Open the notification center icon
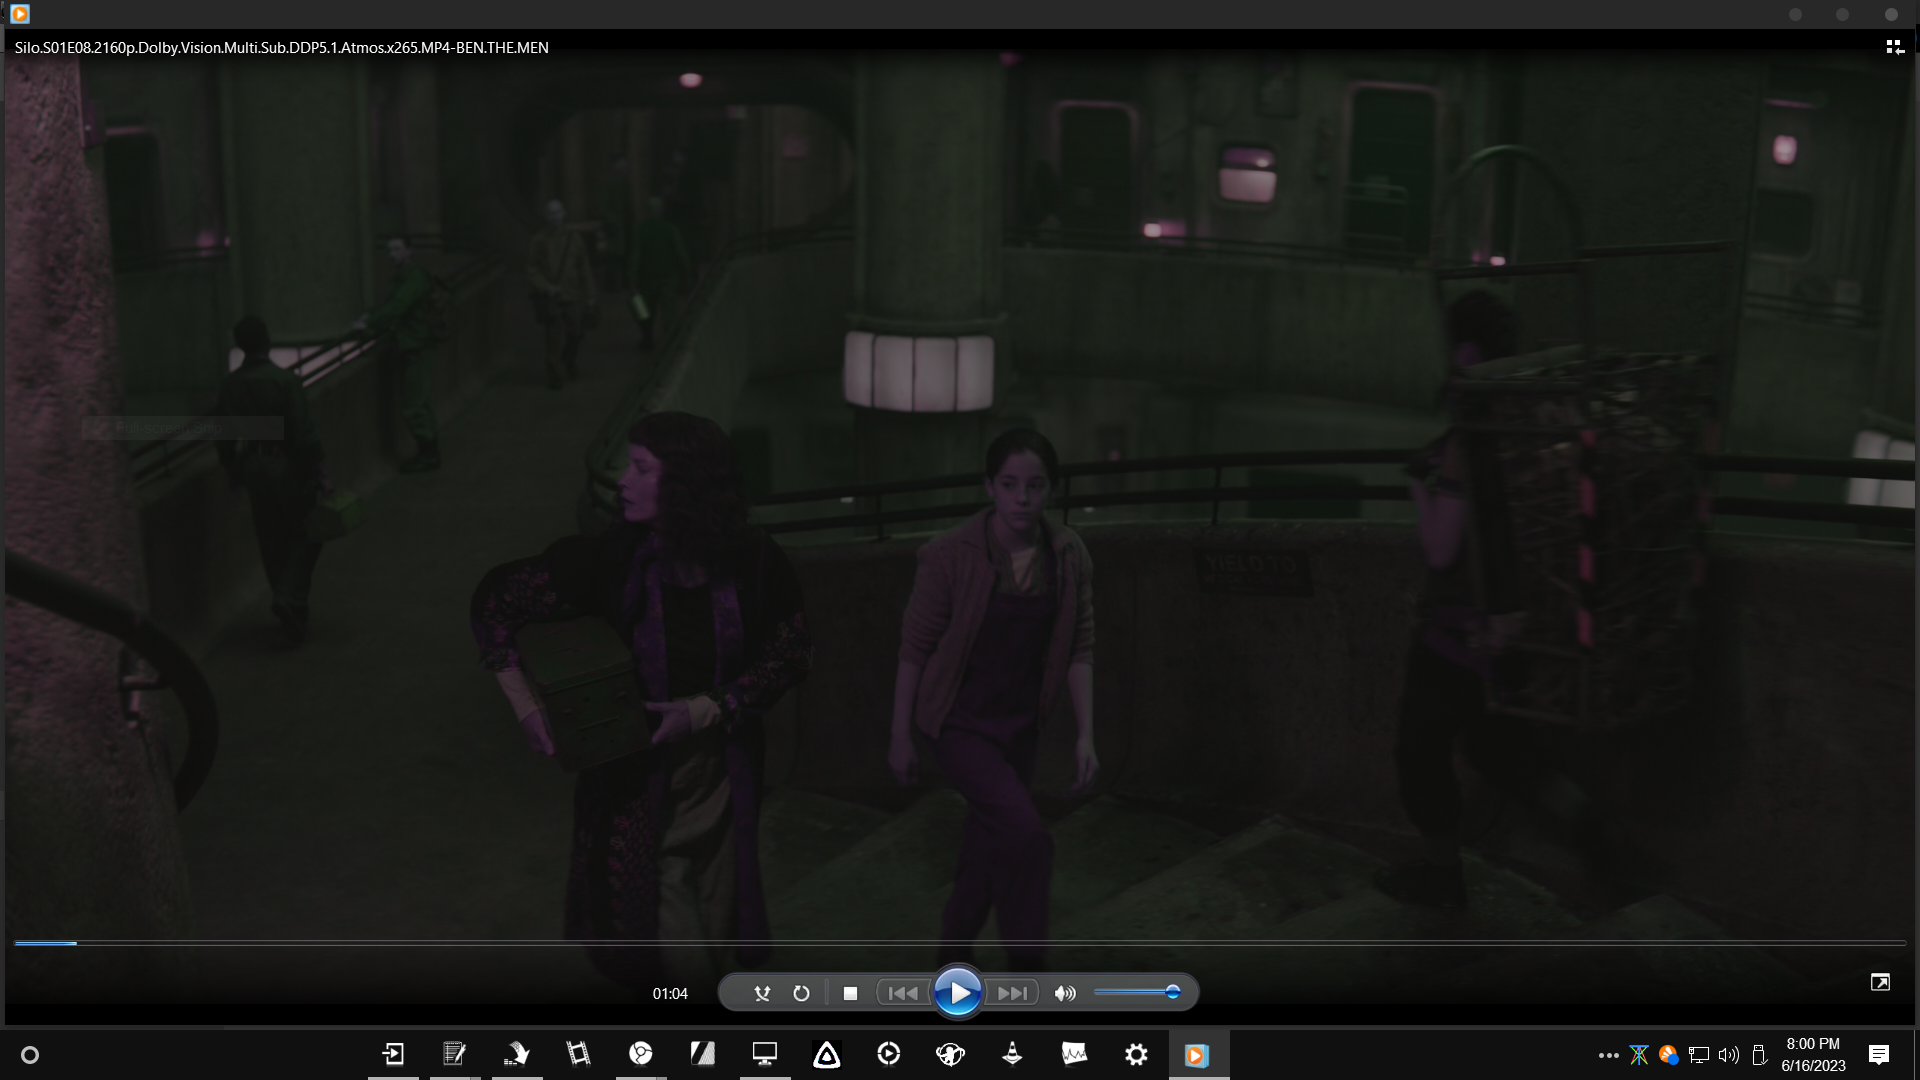This screenshot has width=1920, height=1080. [x=1879, y=1055]
